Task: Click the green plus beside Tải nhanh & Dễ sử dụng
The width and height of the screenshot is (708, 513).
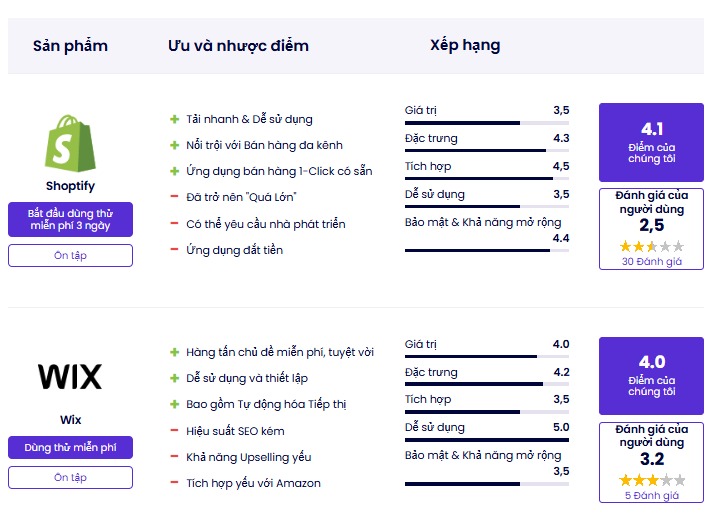Action: (174, 119)
